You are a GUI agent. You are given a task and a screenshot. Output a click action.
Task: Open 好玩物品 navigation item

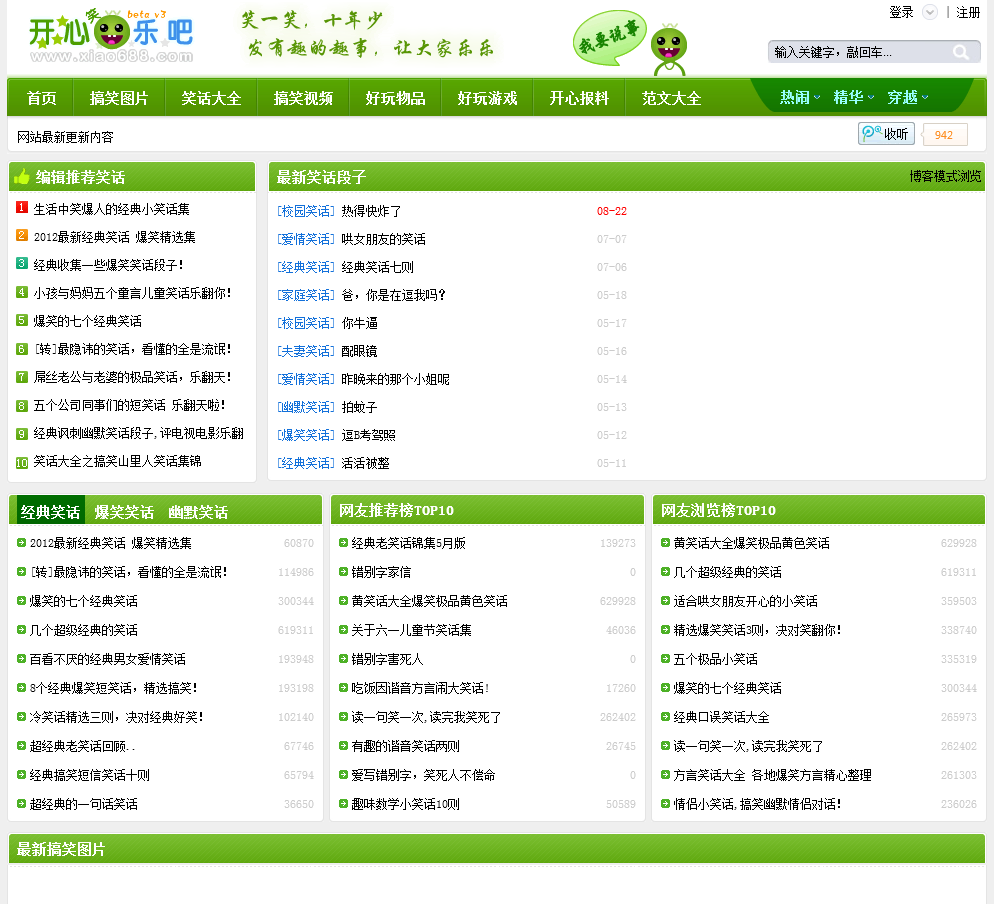(395, 98)
